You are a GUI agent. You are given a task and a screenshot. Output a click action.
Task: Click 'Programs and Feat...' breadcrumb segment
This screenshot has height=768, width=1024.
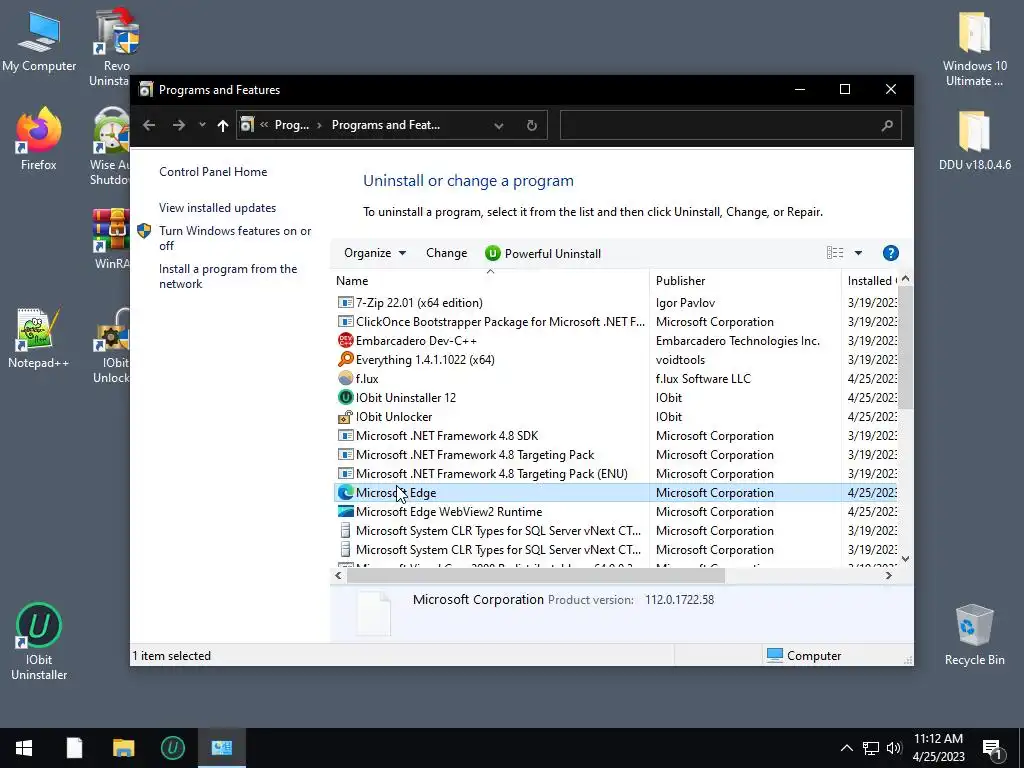[385, 125]
